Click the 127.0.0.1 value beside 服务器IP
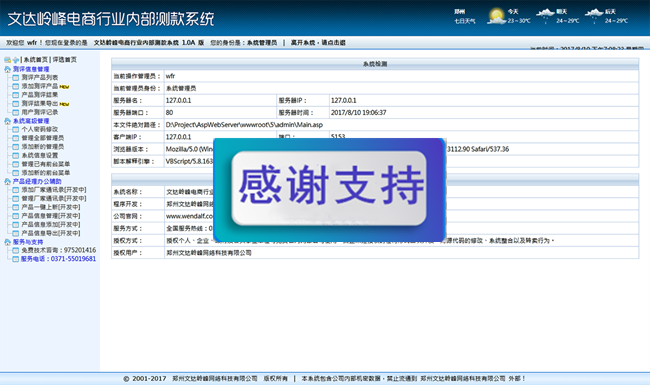650x385 pixels. tap(343, 100)
